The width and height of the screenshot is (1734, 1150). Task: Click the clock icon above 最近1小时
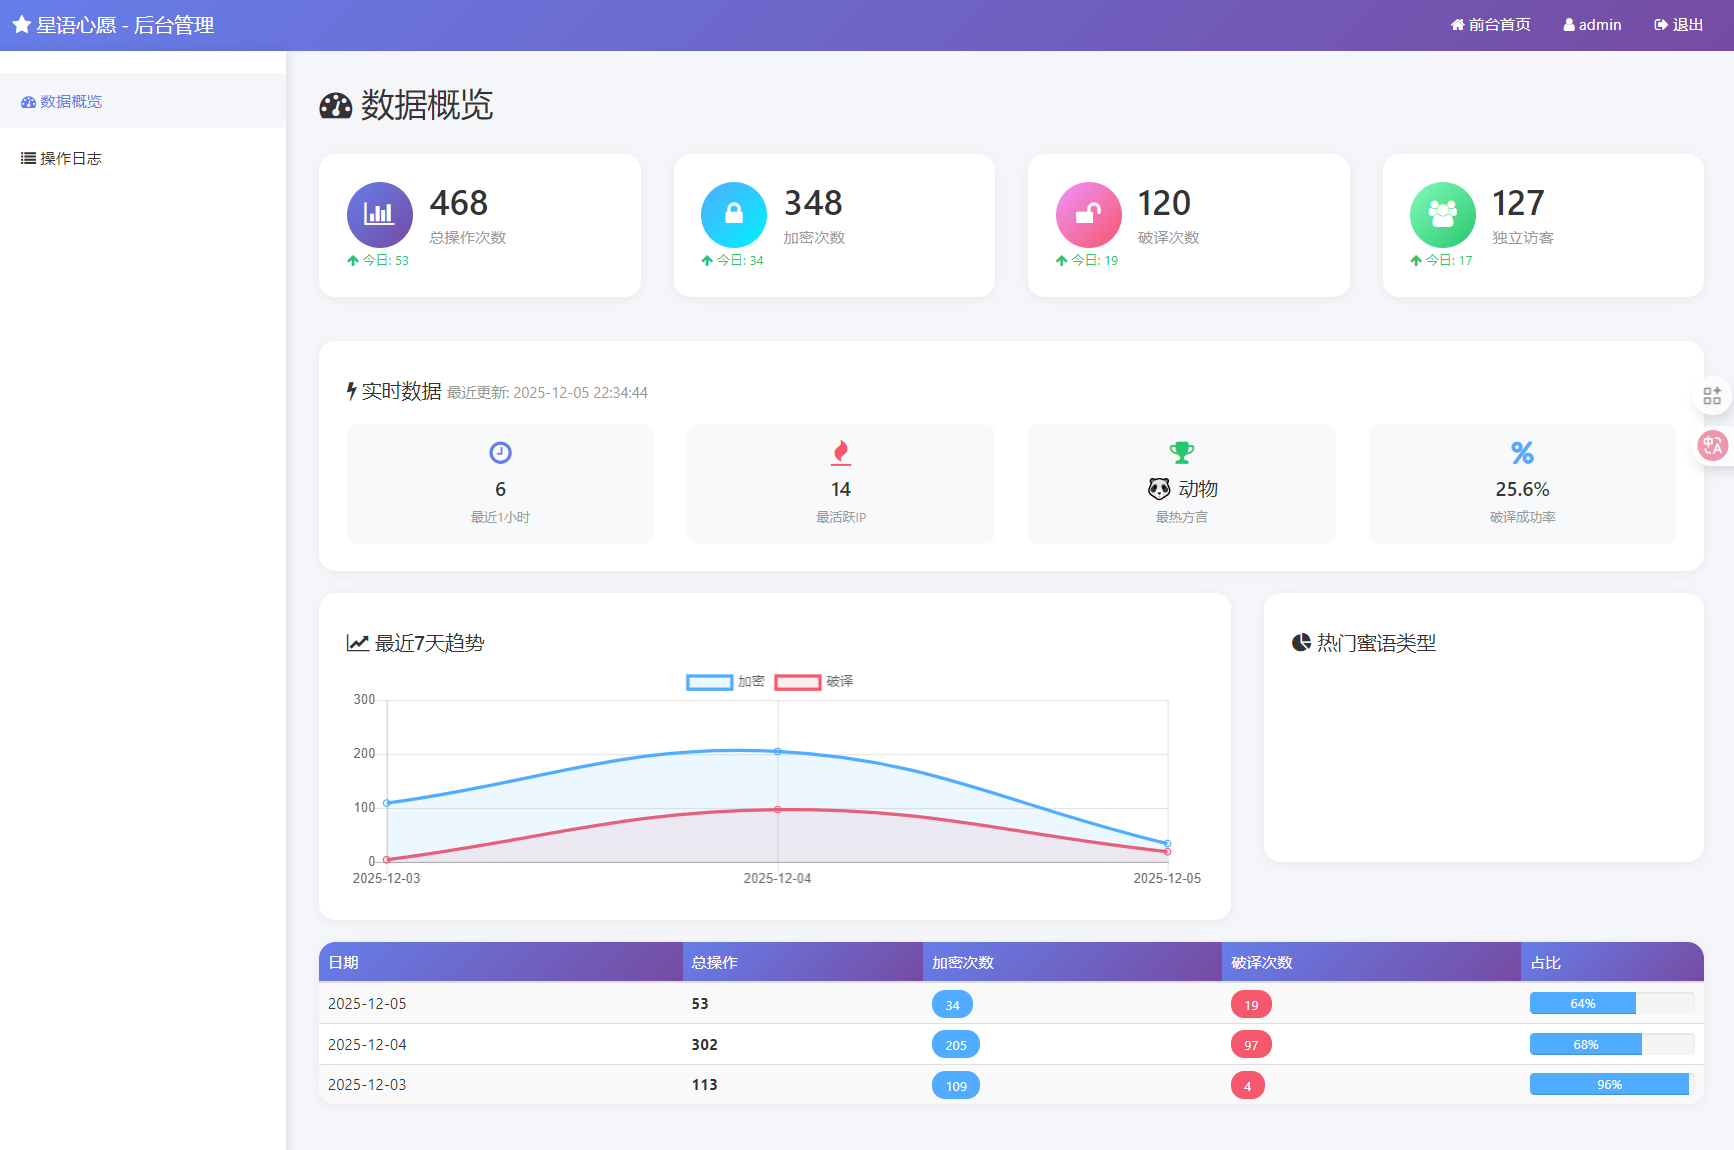click(x=500, y=452)
